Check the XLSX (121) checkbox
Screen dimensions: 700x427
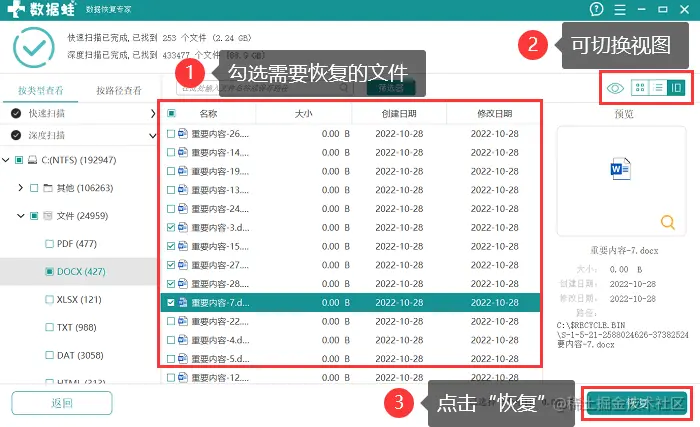[x=49, y=300]
